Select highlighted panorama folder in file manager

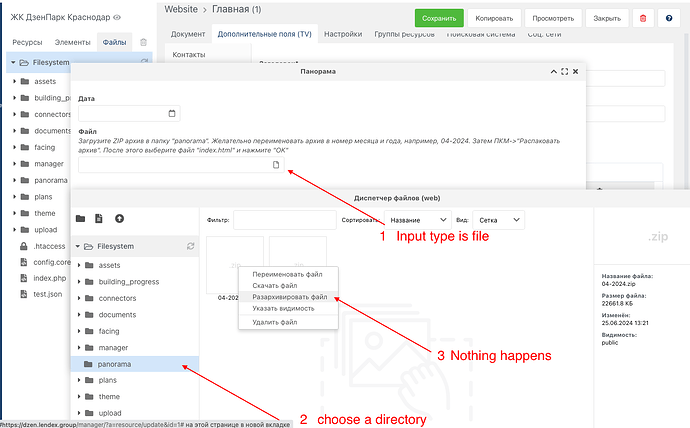tap(135, 364)
